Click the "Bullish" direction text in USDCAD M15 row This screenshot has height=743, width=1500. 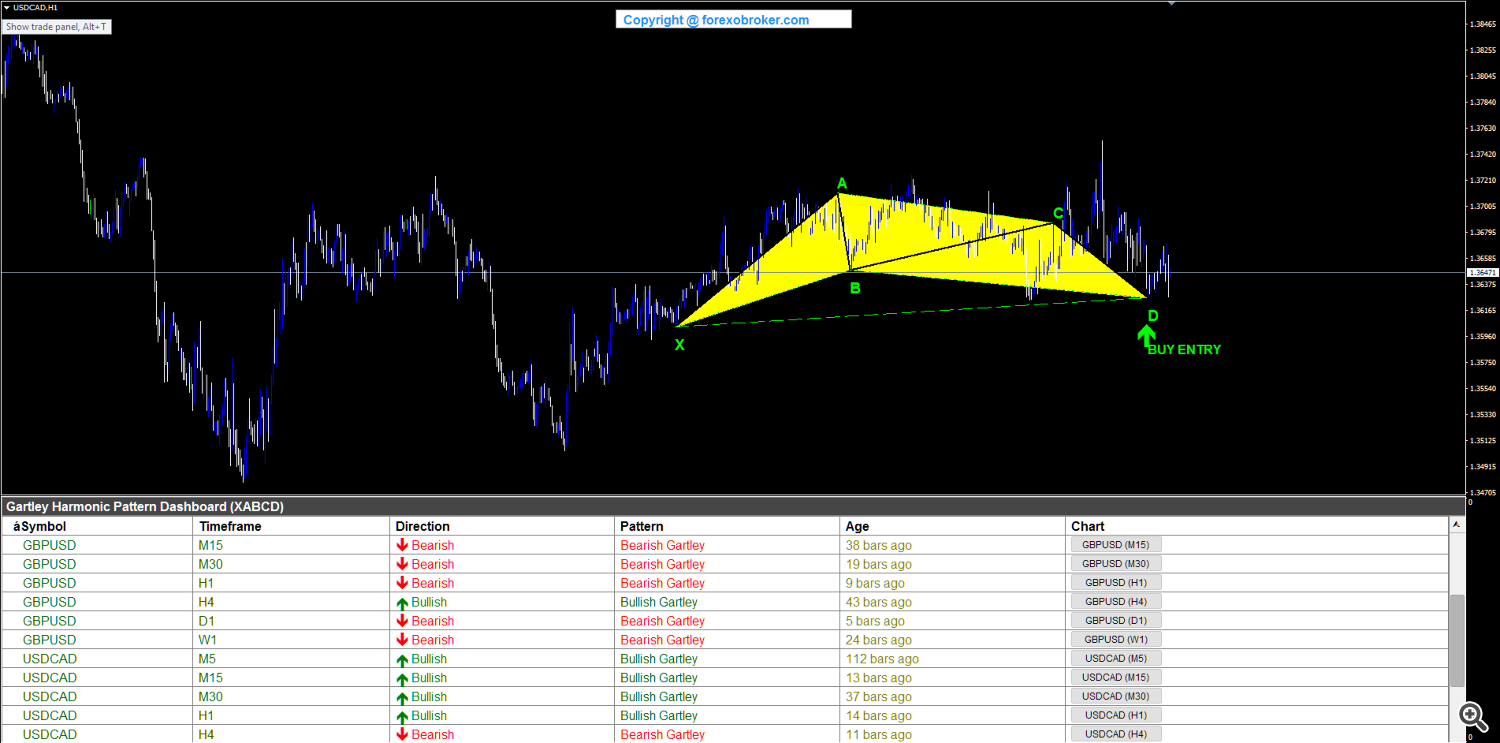click(429, 678)
